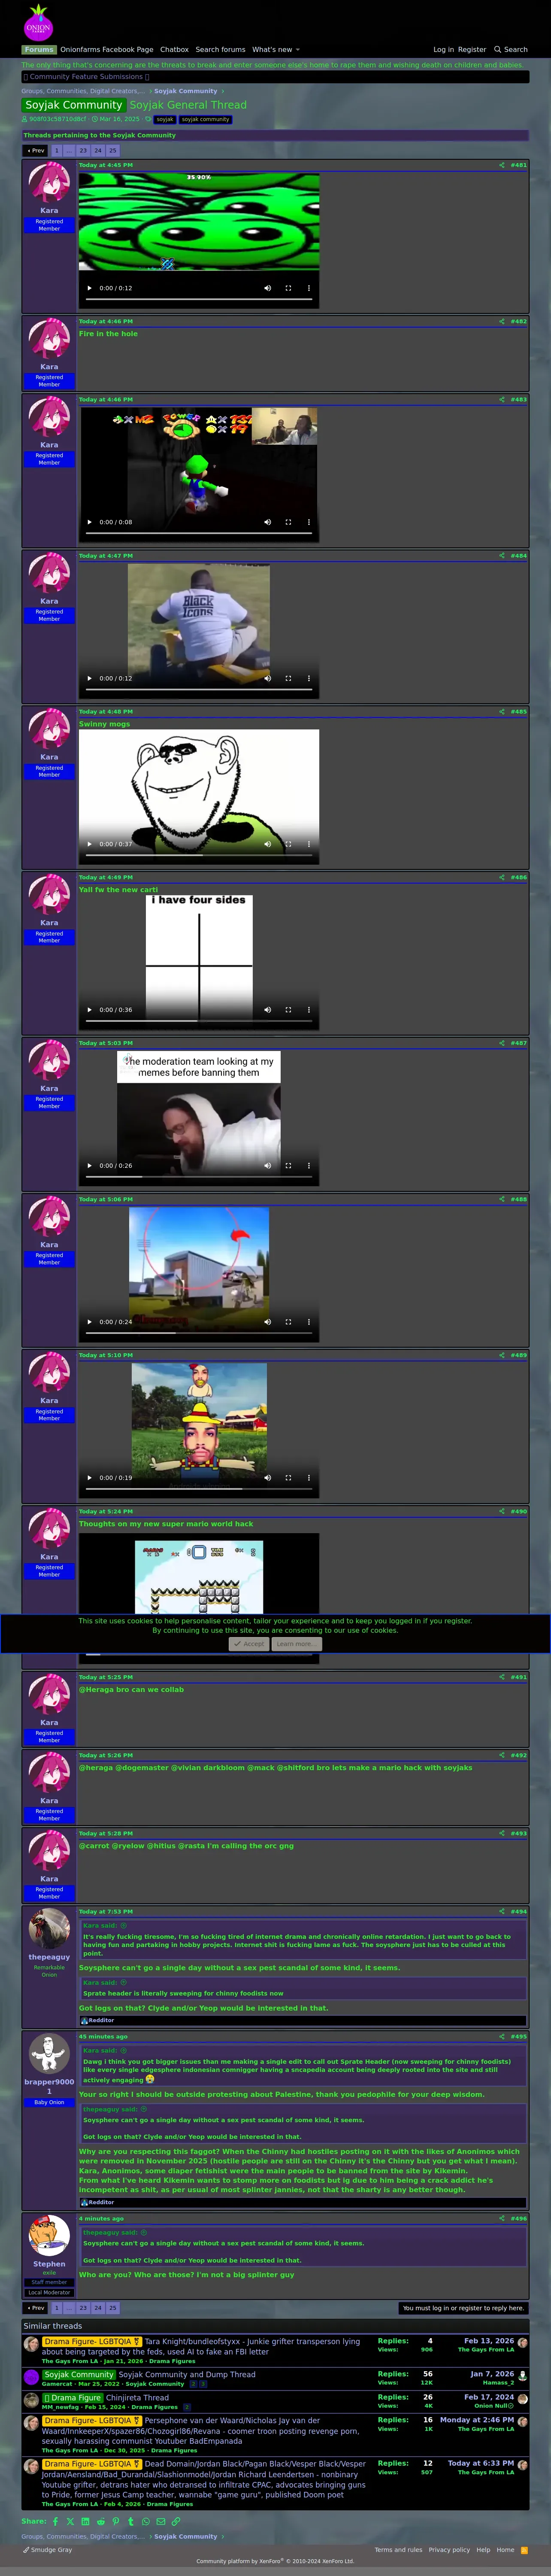Go to page 24 in top pagination
The width and height of the screenshot is (551, 2576).
point(98,151)
